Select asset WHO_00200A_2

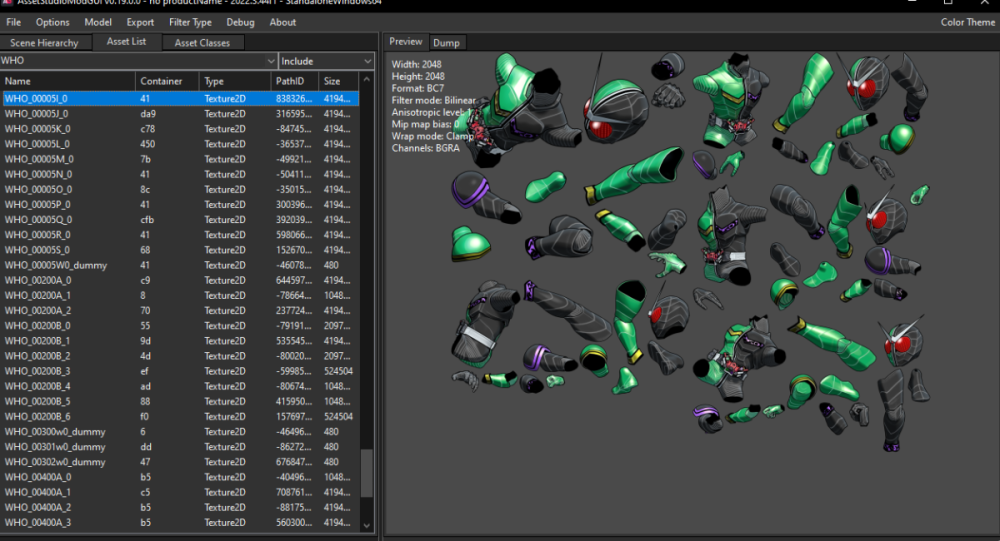pos(180,311)
